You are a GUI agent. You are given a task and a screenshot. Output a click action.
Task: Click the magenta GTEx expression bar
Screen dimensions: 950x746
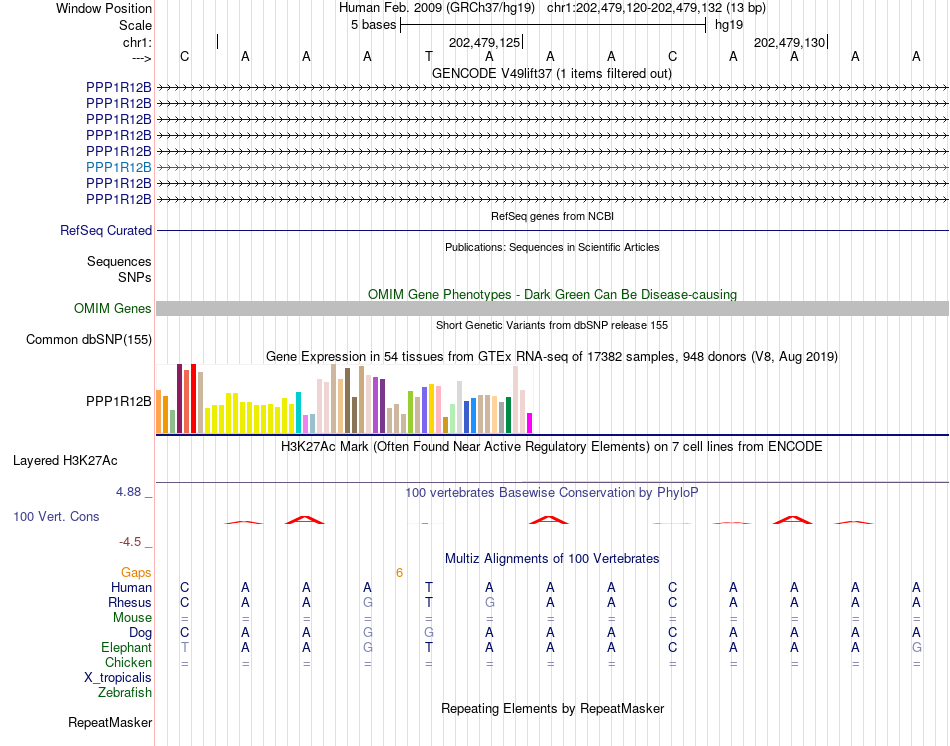530,423
